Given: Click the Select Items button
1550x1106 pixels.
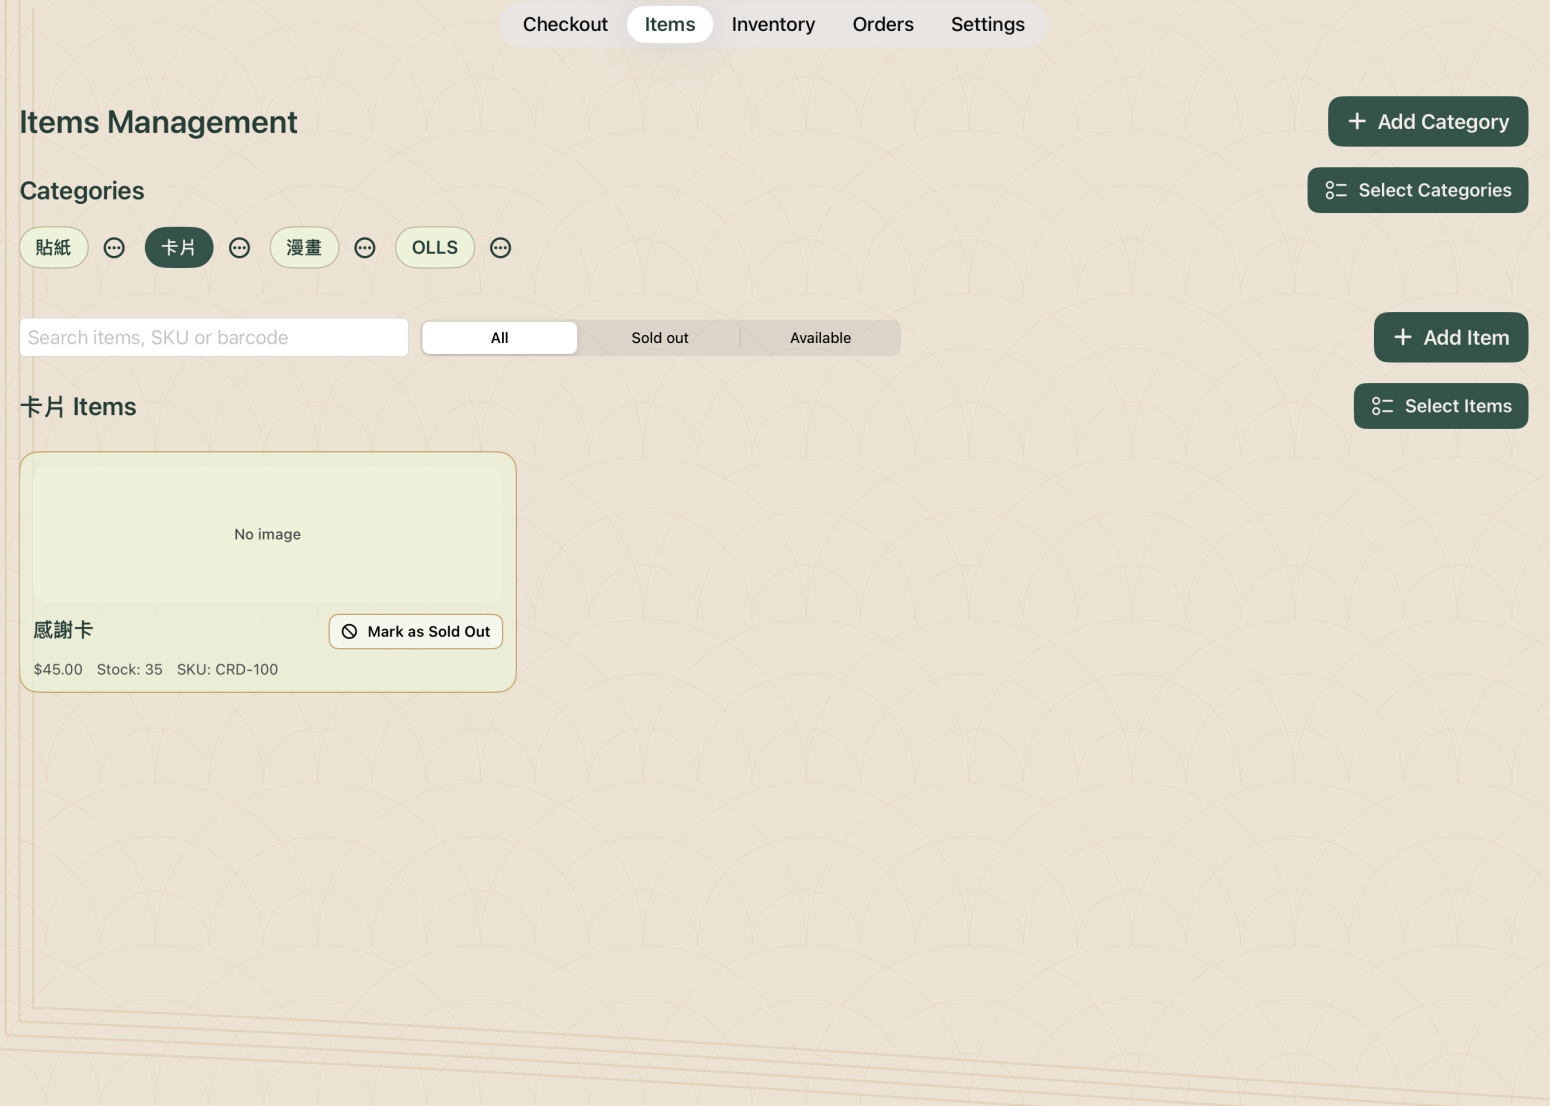Looking at the screenshot, I should tap(1441, 406).
